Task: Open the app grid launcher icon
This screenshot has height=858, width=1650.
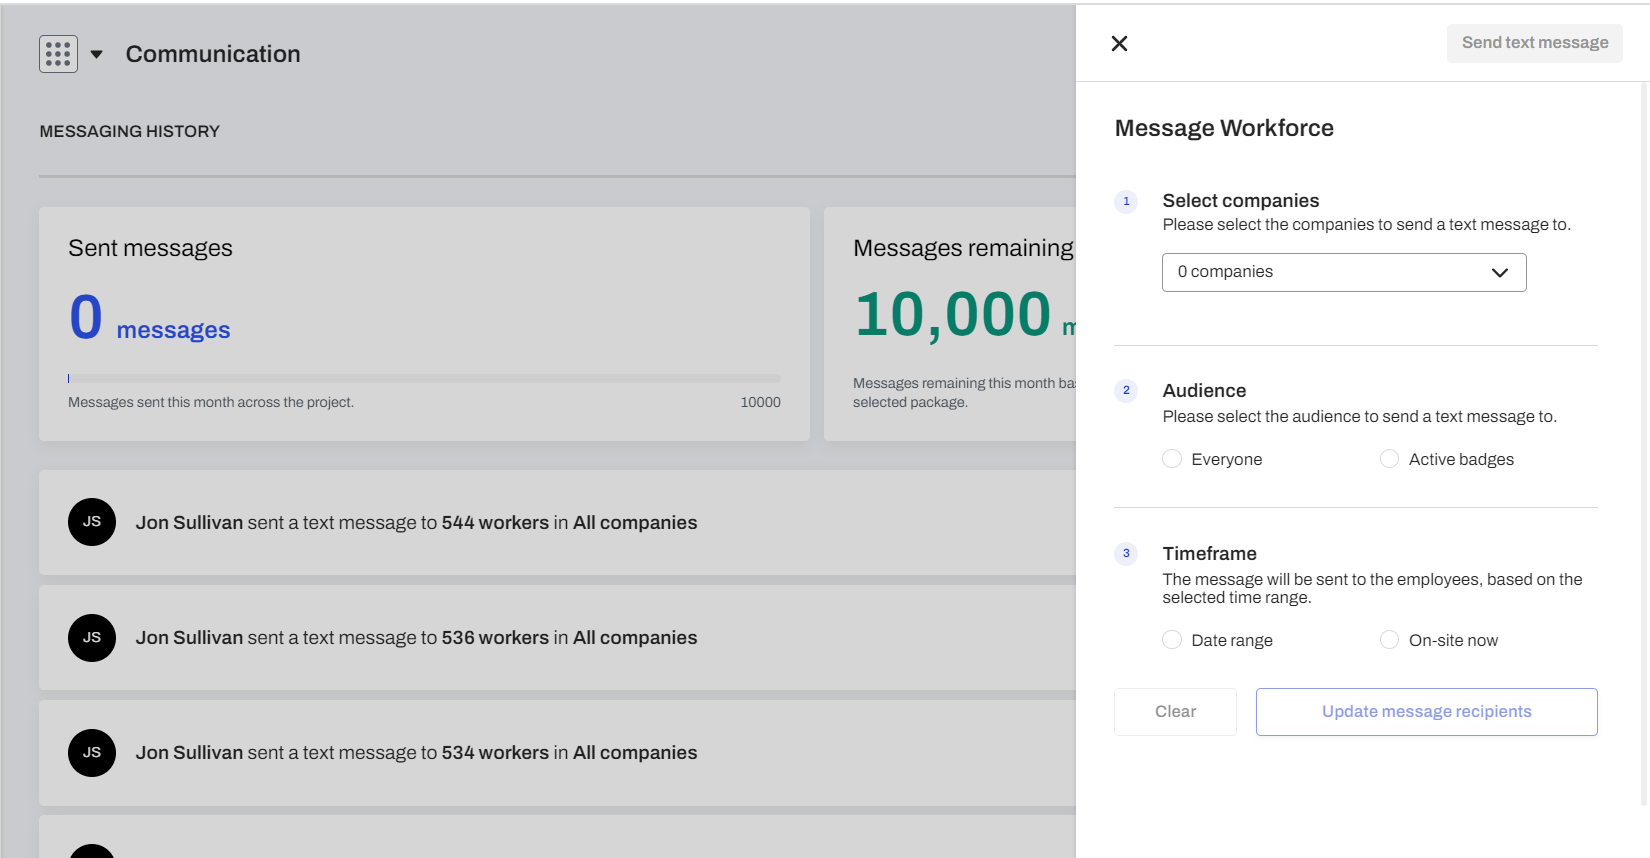Action: [58, 54]
